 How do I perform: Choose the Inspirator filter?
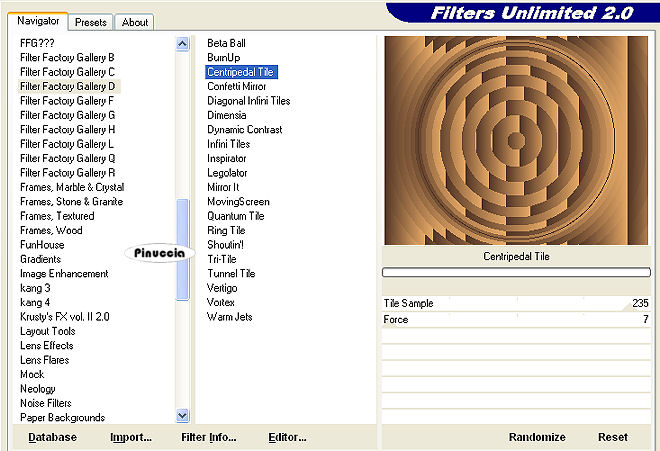point(226,159)
